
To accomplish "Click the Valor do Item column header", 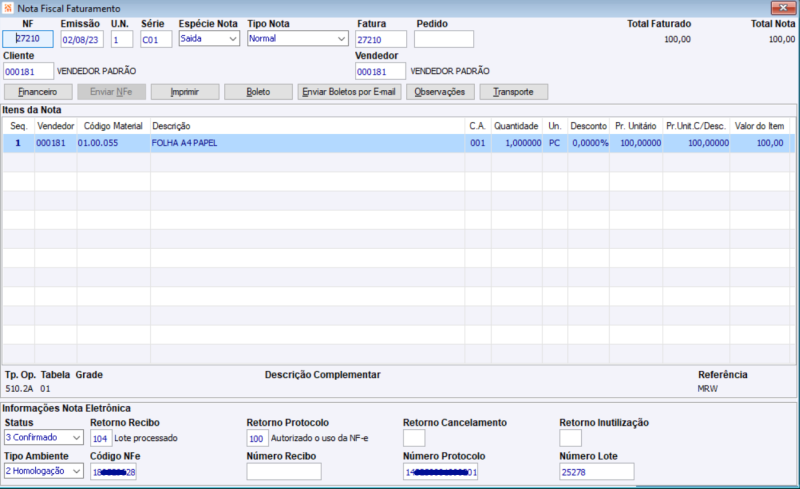I will pyautogui.click(x=760, y=126).
